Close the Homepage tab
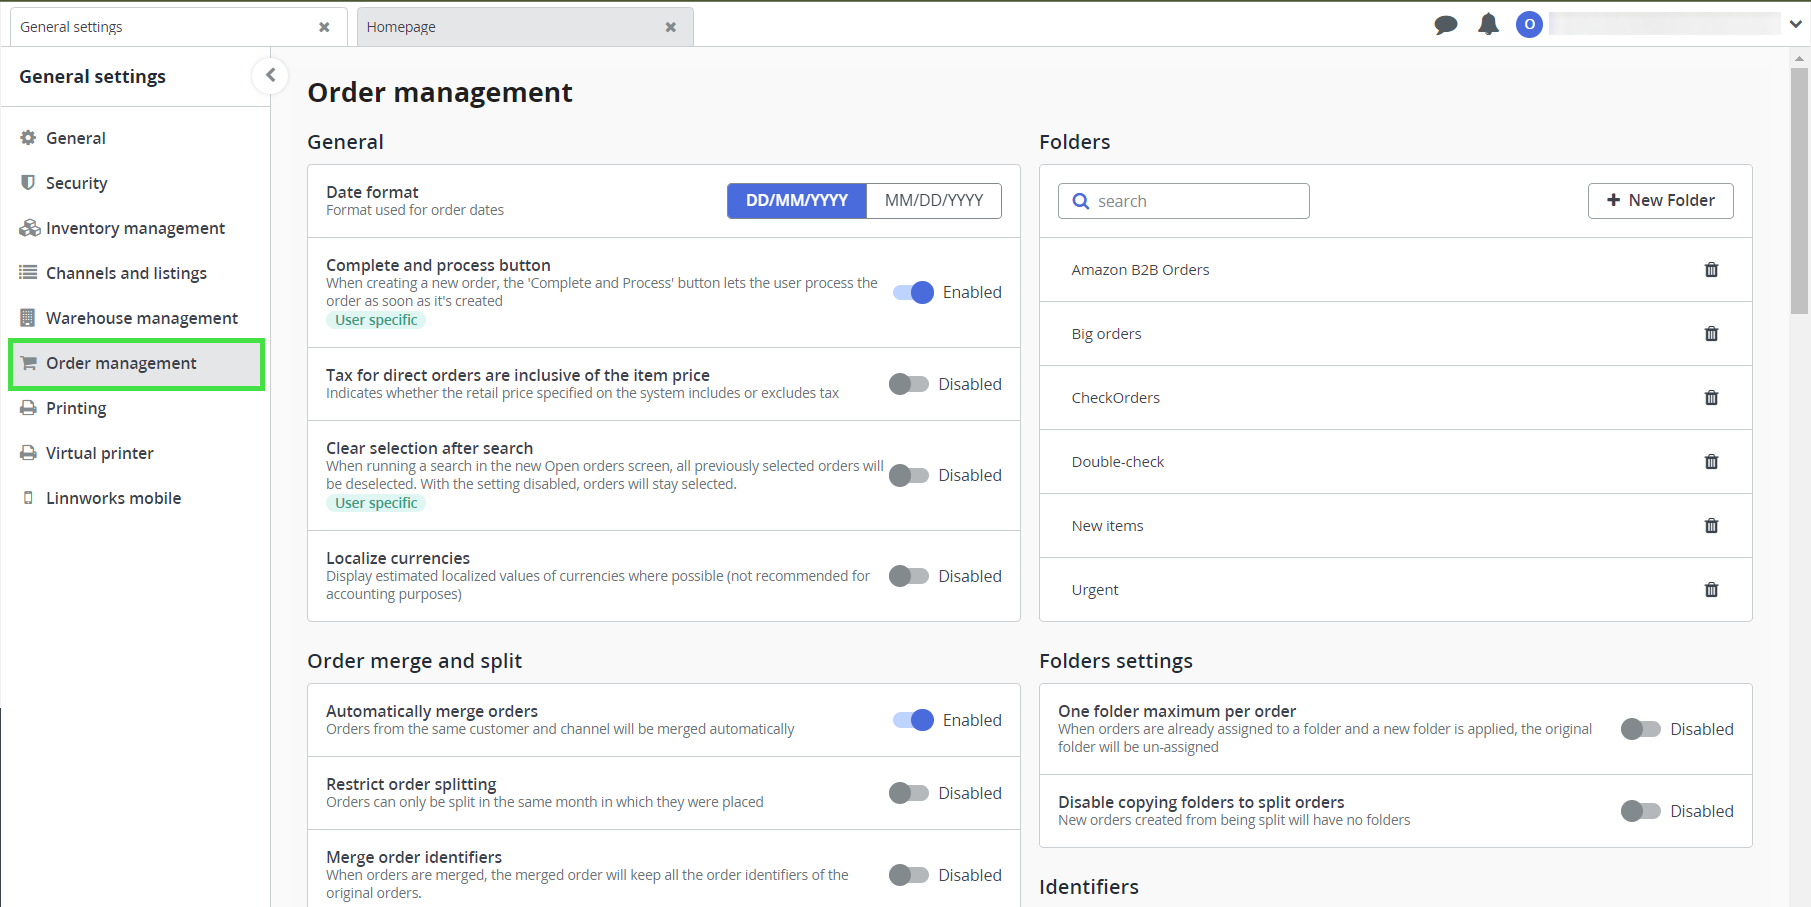 pyautogui.click(x=671, y=27)
